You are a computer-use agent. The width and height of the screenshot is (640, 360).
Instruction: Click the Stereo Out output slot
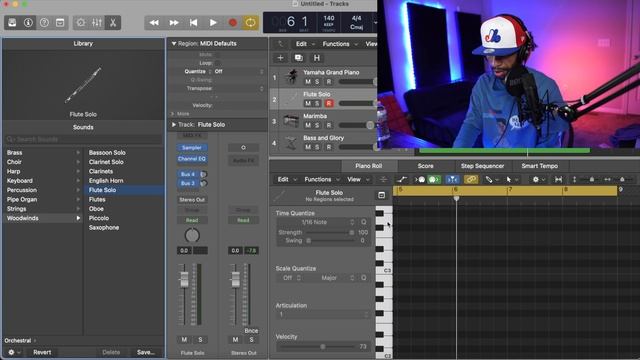192,200
